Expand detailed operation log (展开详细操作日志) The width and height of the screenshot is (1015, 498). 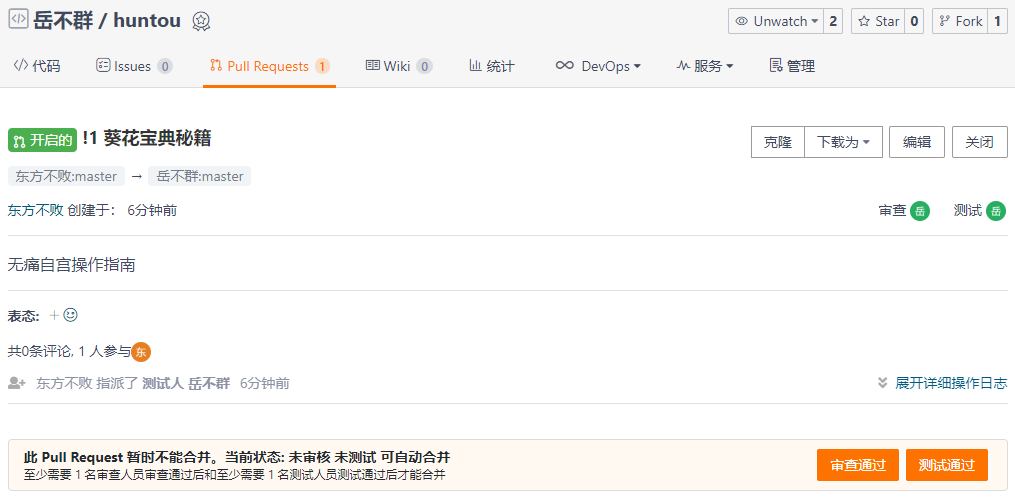(942, 383)
